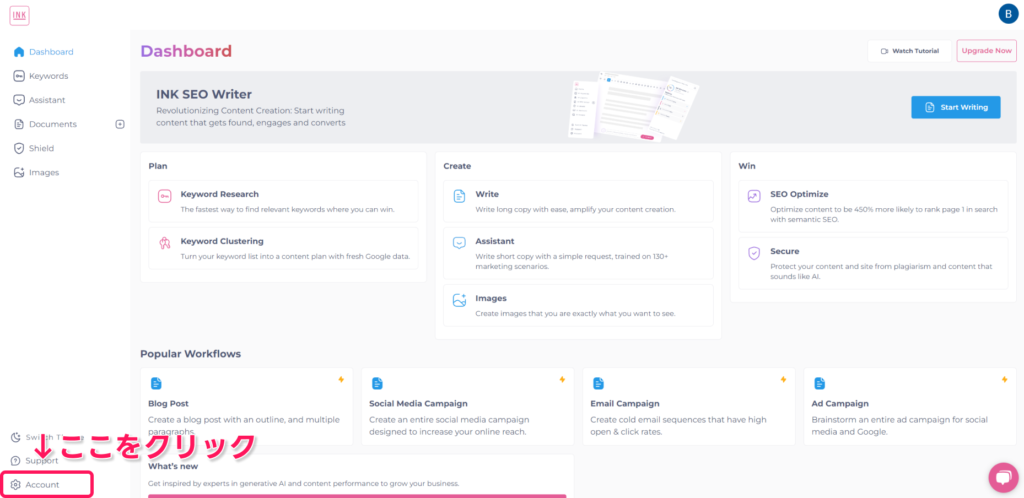
Task: Click the Keyword Clustering icon
Action: pyautogui.click(x=165, y=243)
